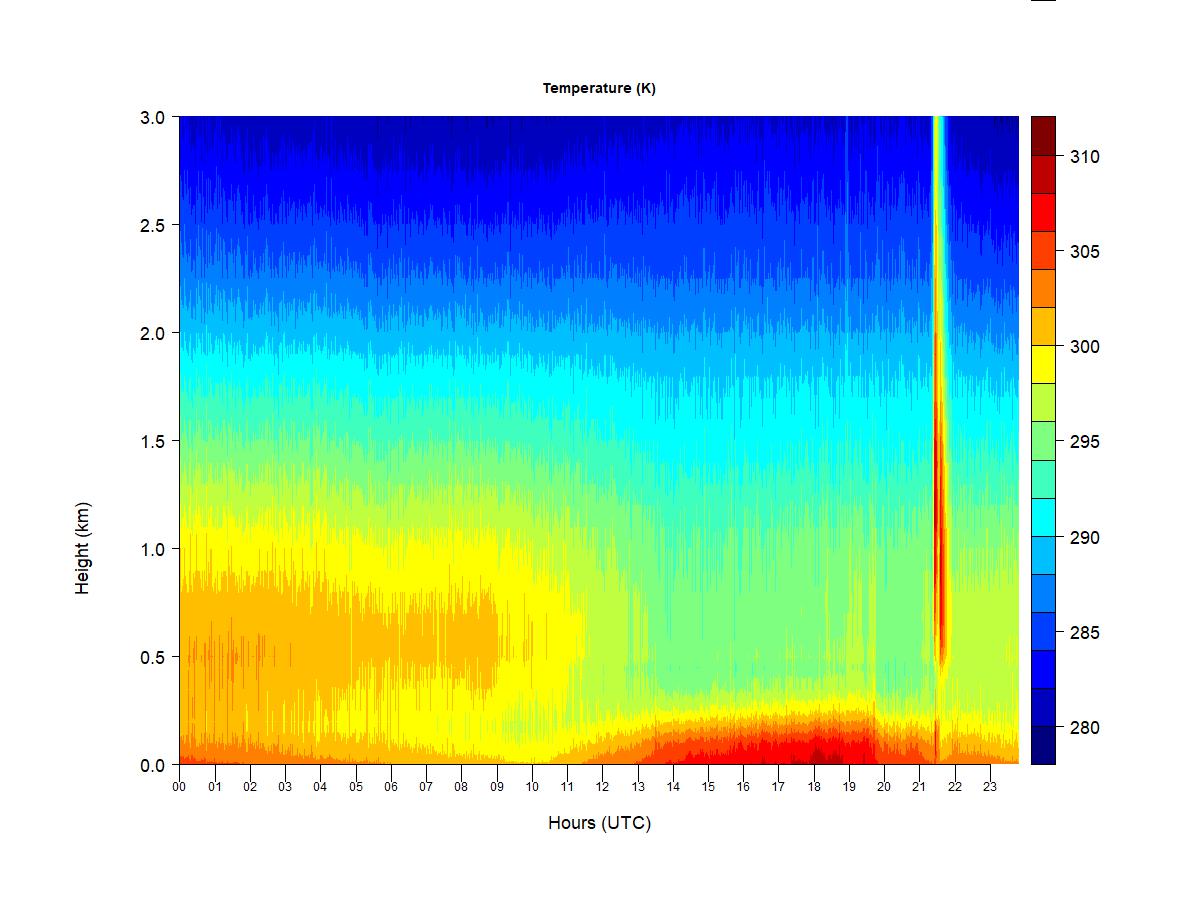Click the 18 hour tick label
This screenshot has height=900, width=1200.
click(814, 787)
